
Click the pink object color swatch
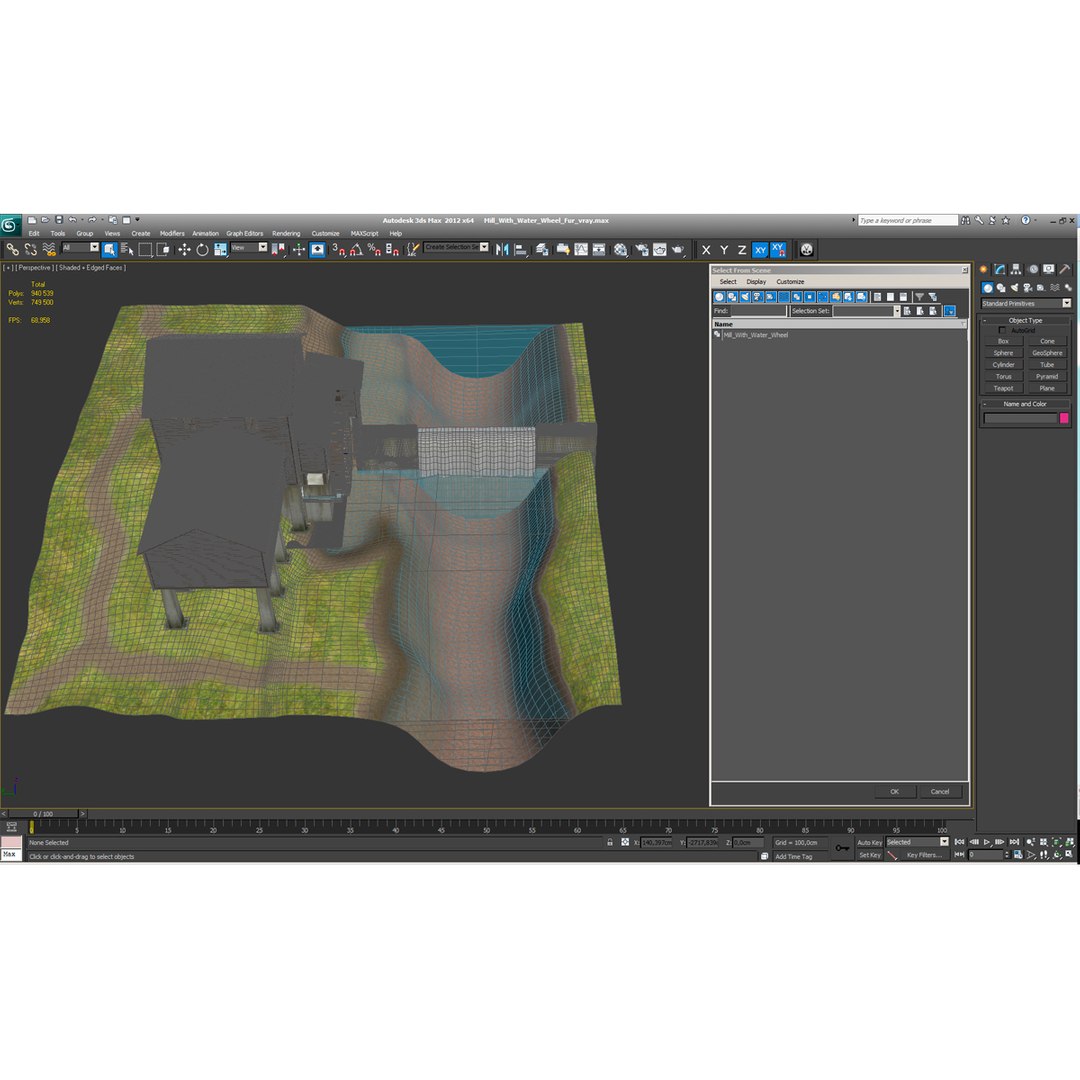point(1064,418)
